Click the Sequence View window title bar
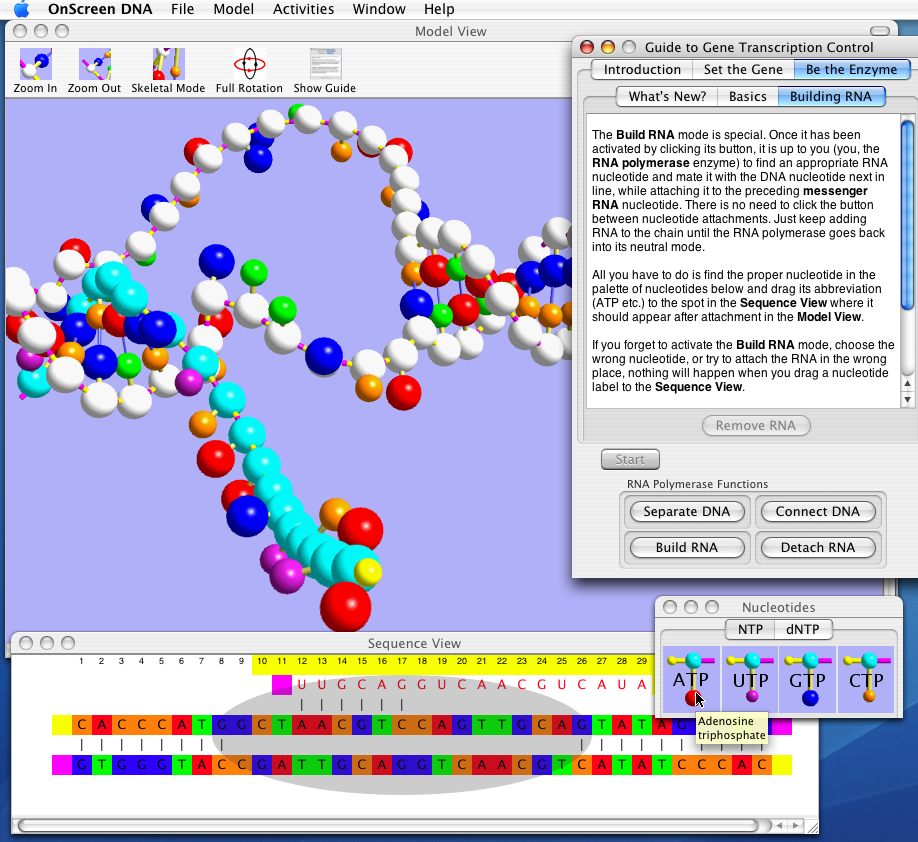This screenshot has width=918, height=842. [x=414, y=643]
